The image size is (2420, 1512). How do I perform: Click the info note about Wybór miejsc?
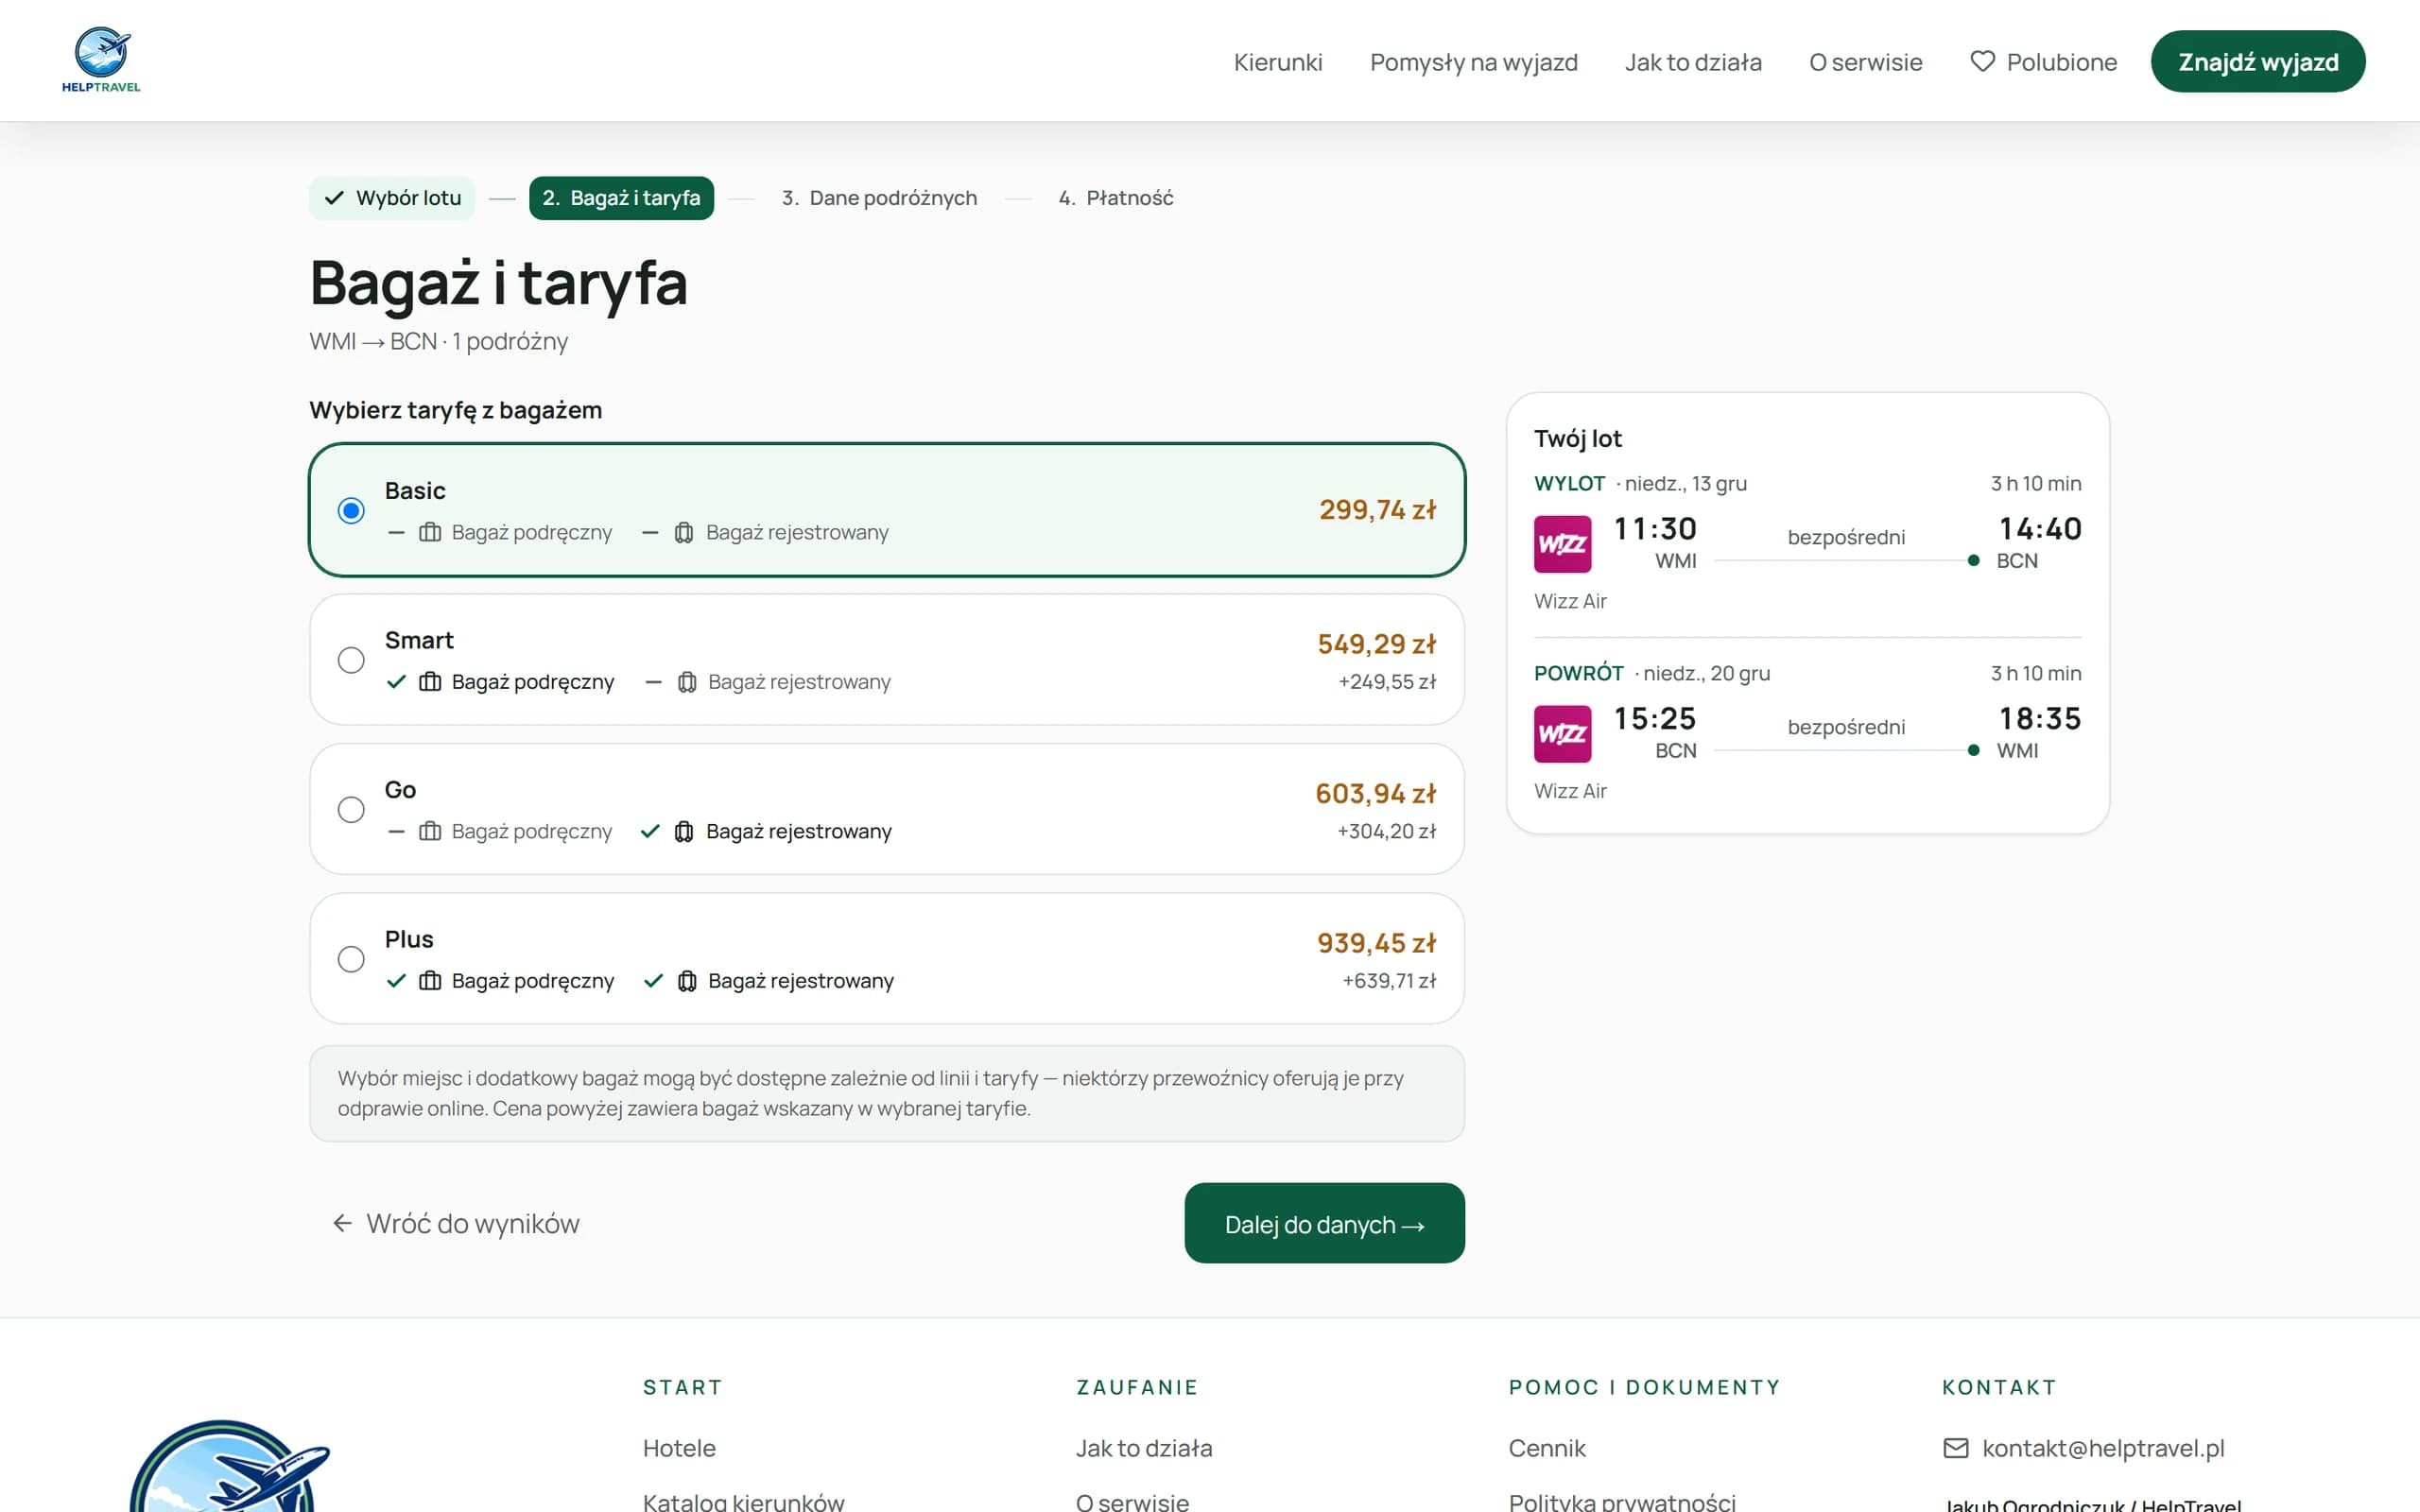click(887, 1093)
